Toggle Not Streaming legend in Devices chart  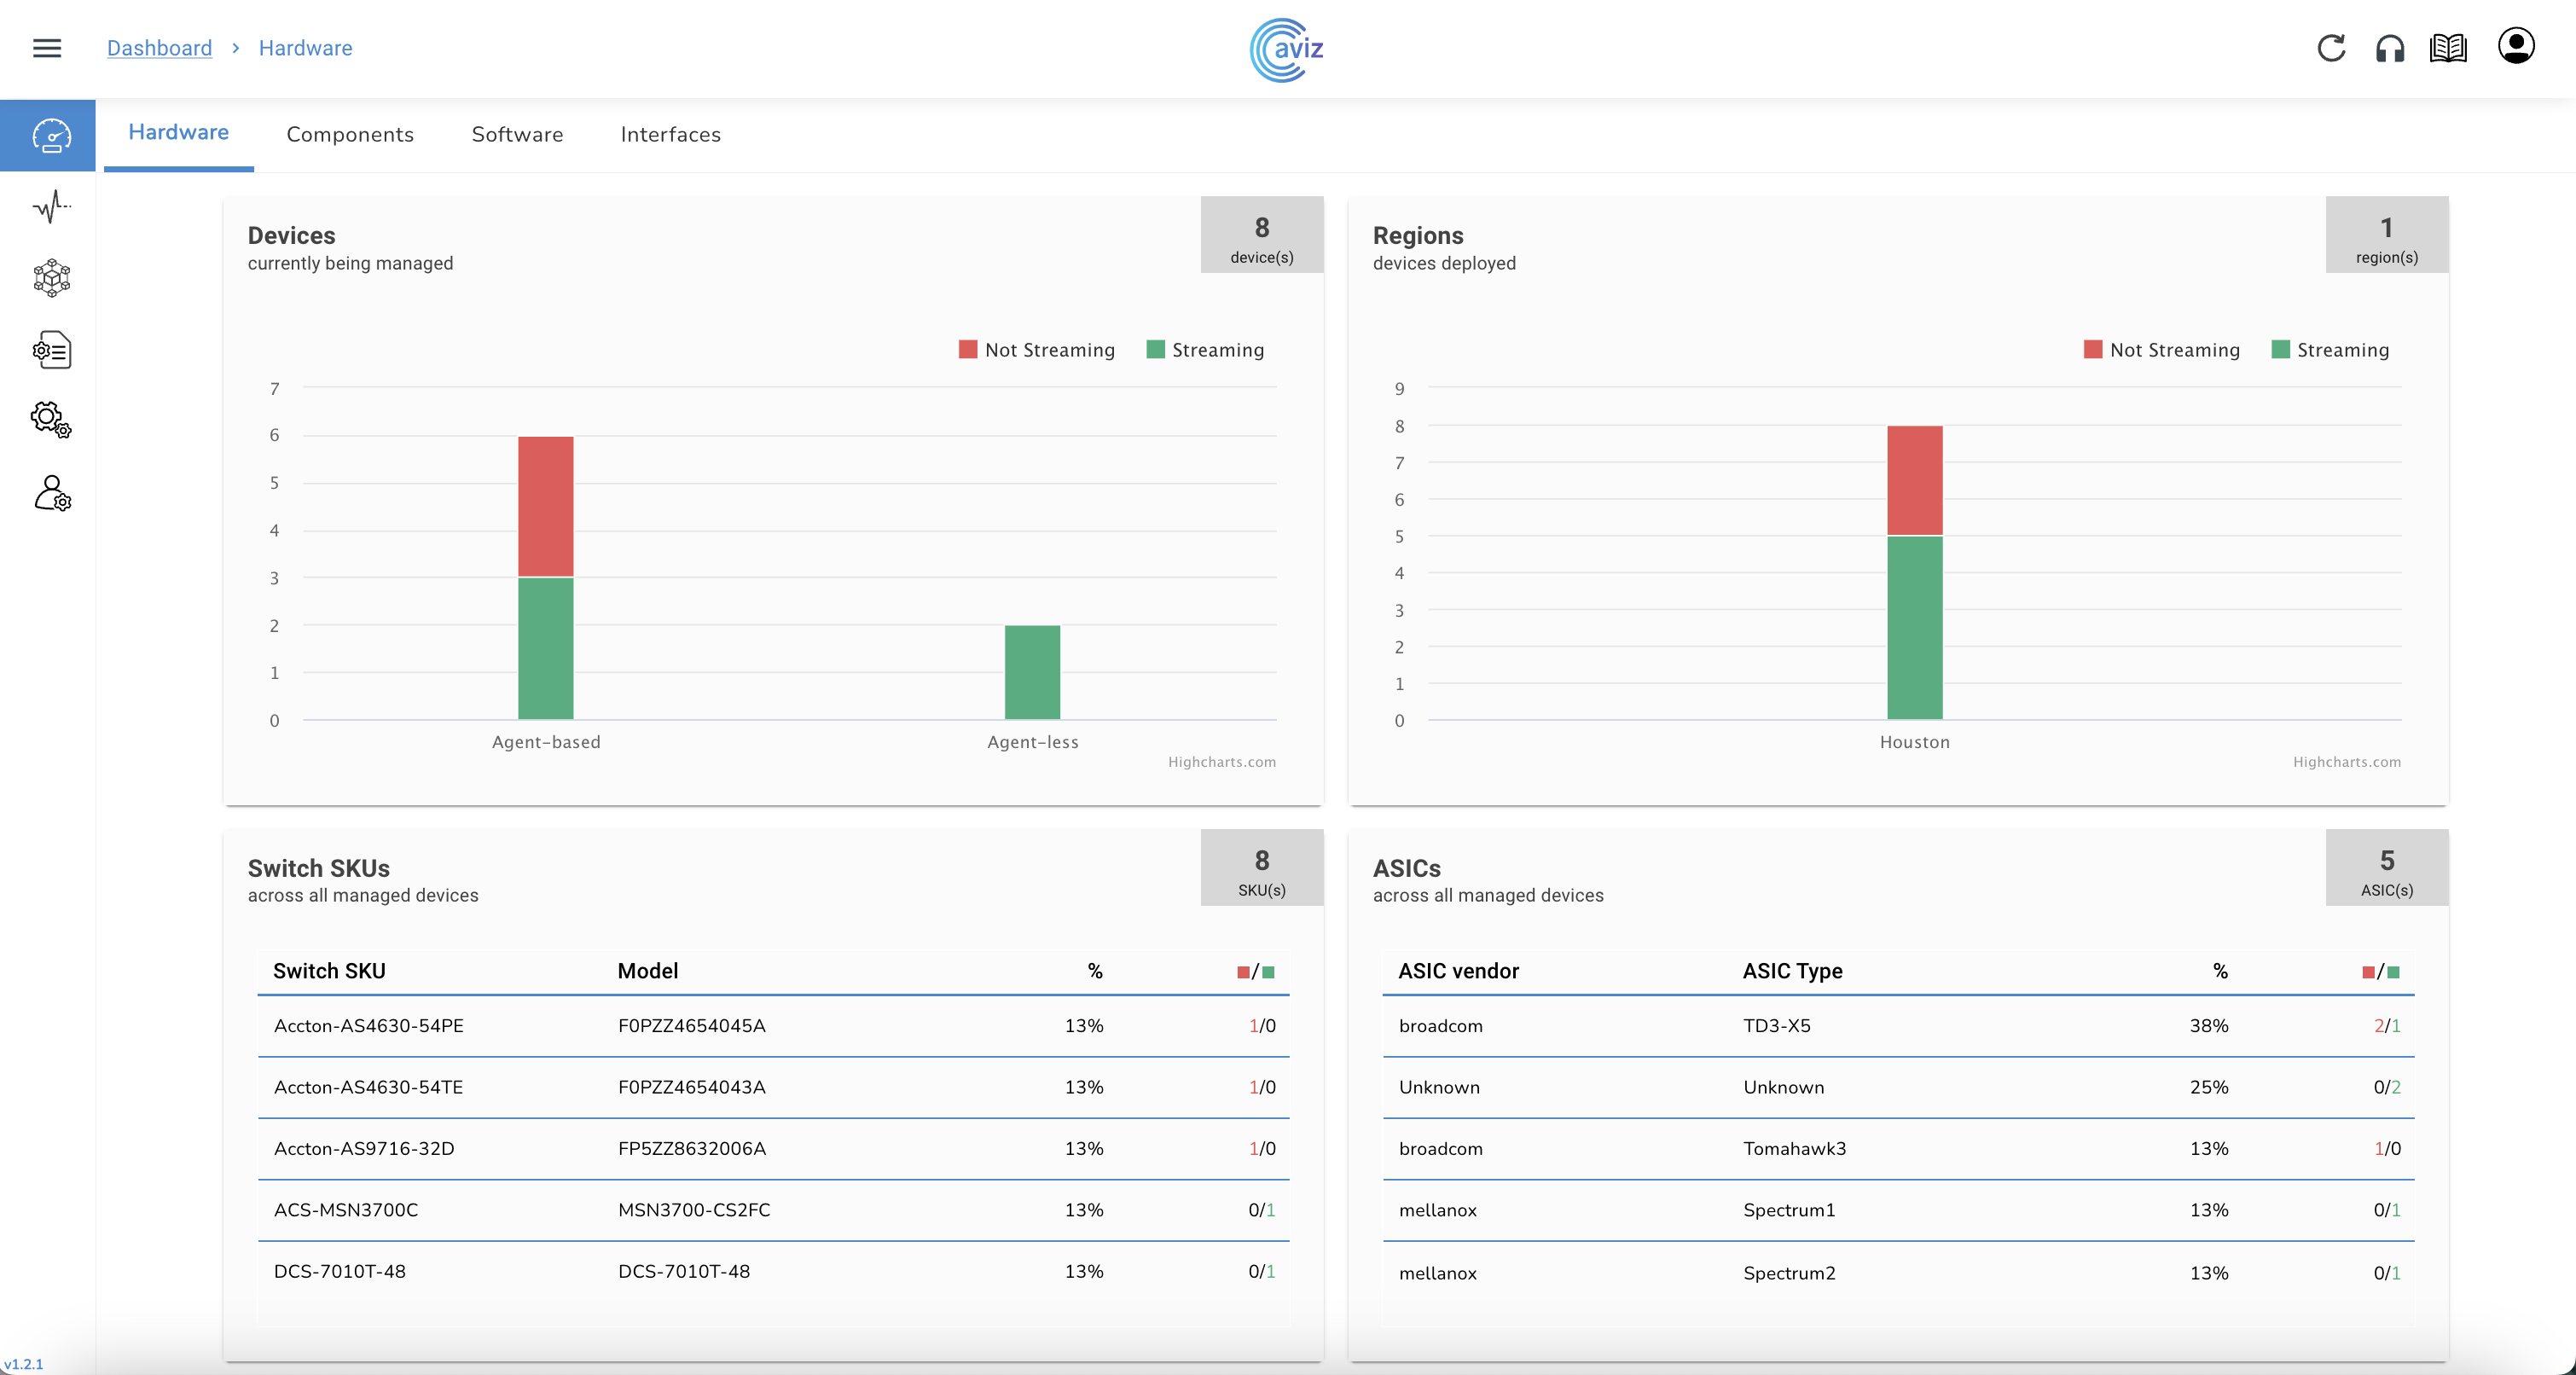pyautogui.click(x=1048, y=350)
